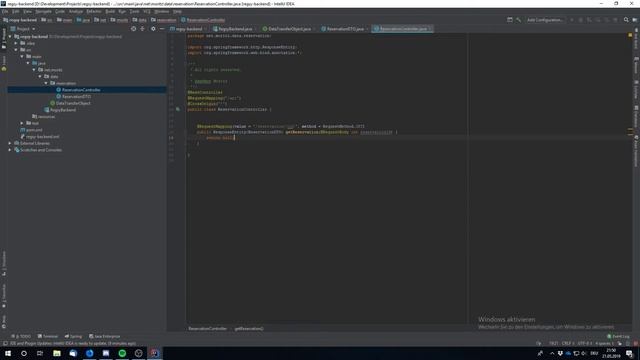
Task: Open Task View on the taskbar
Action: pos(40,353)
